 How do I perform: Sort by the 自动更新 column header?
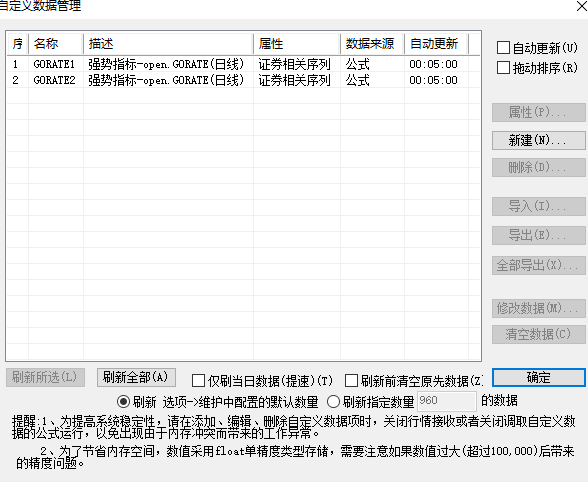(x=436, y=44)
